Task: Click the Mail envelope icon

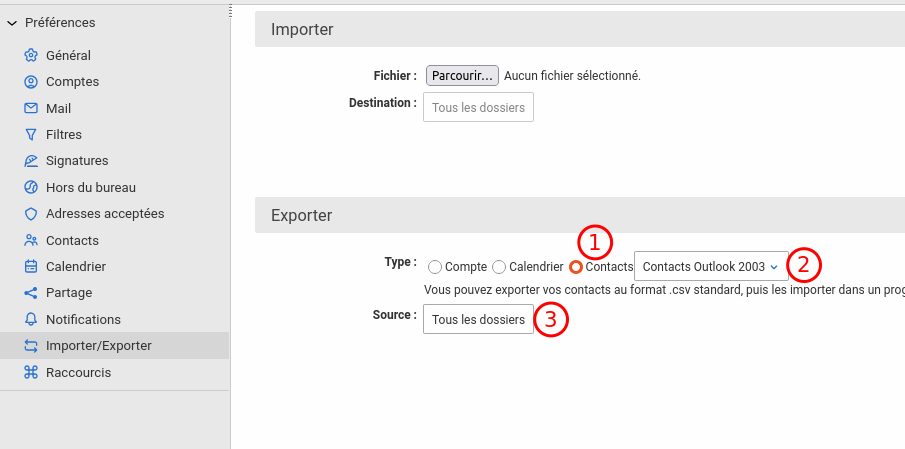Action: [x=31, y=109]
